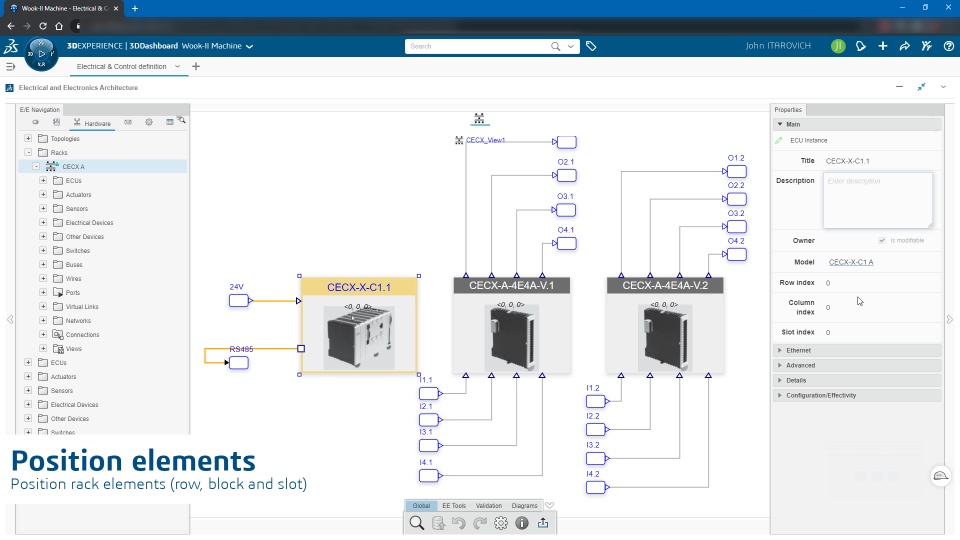Image resolution: width=960 pixels, height=540 pixels.
Task: Collapse the right panel with edge arrow
Action: (950, 320)
